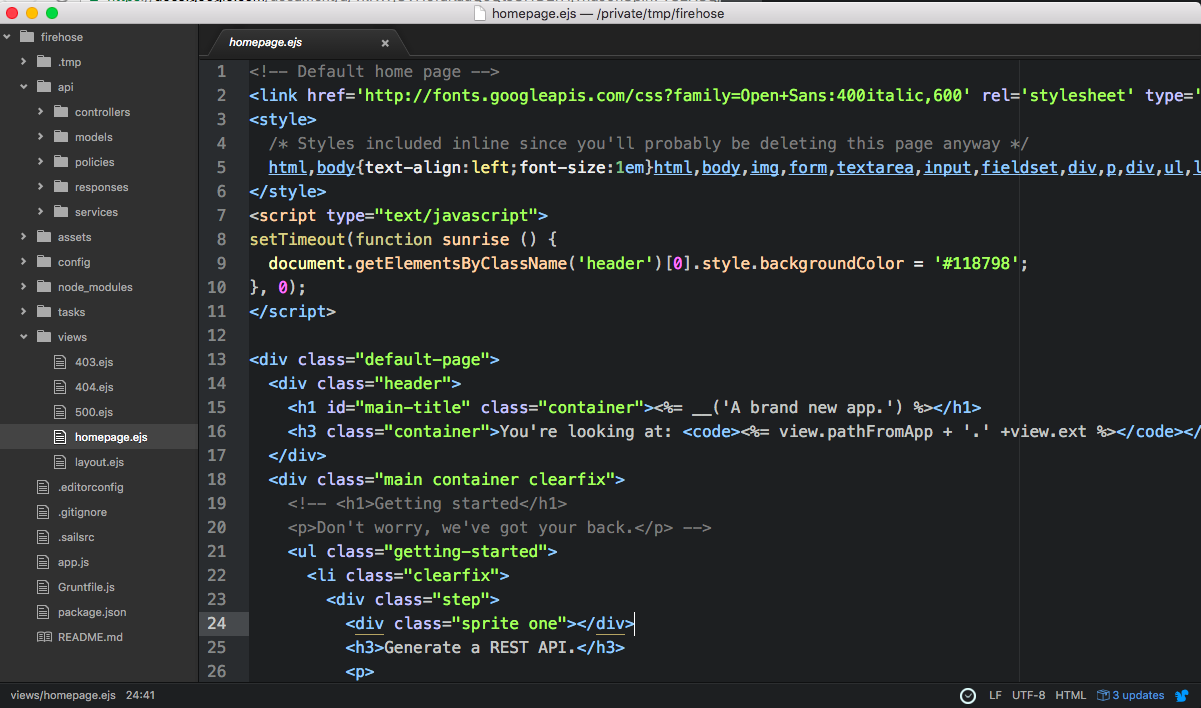Expand the node_modules folder chevron
This screenshot has height=708, width=1201.
click(24, 287)
